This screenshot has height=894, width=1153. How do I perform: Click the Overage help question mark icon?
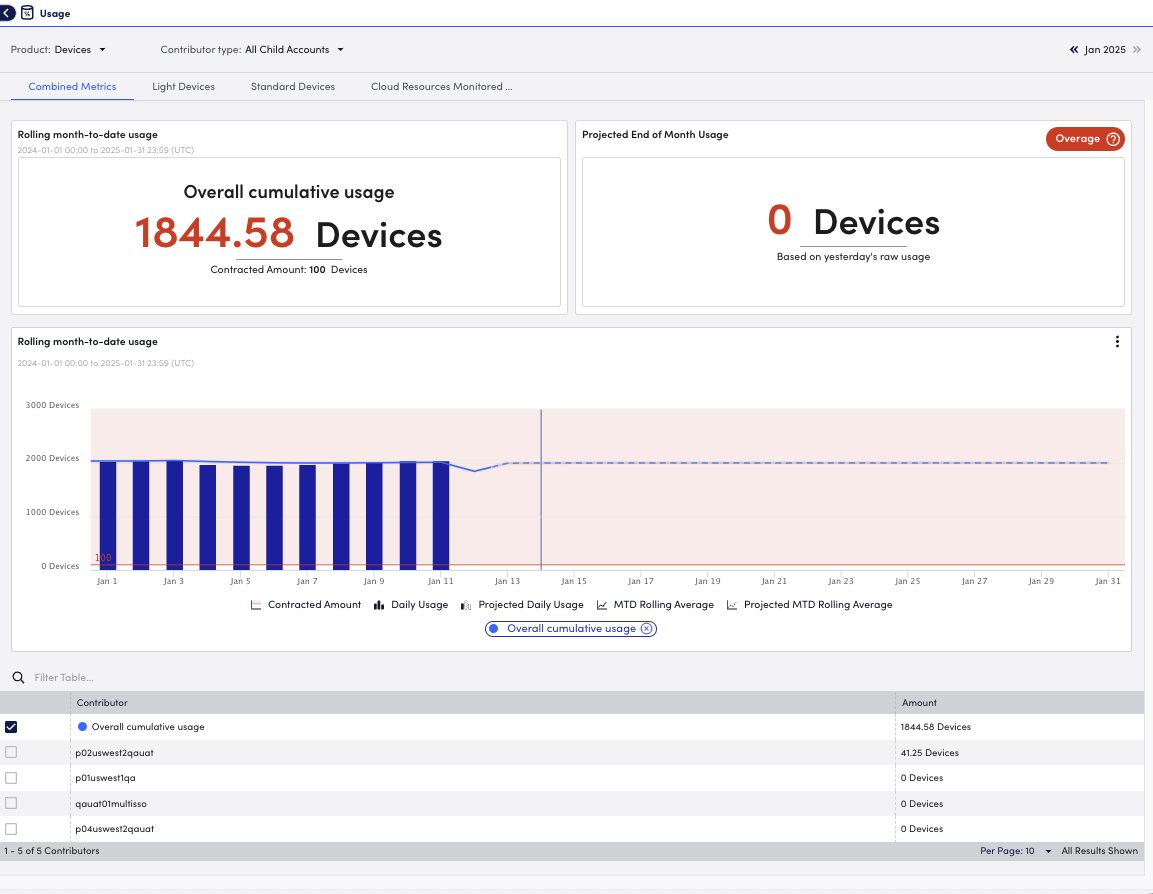coord(1113,139)
